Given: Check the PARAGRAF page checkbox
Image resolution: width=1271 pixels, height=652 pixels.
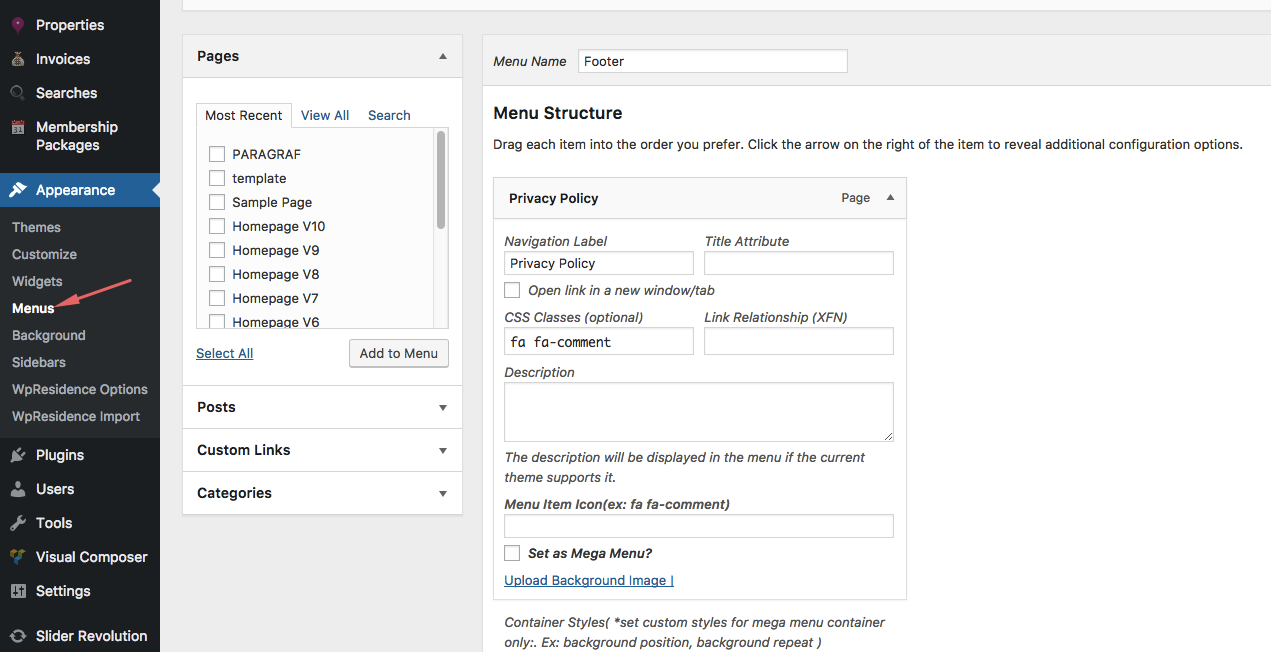Looking at the screenshot, I should coord(217,154).
